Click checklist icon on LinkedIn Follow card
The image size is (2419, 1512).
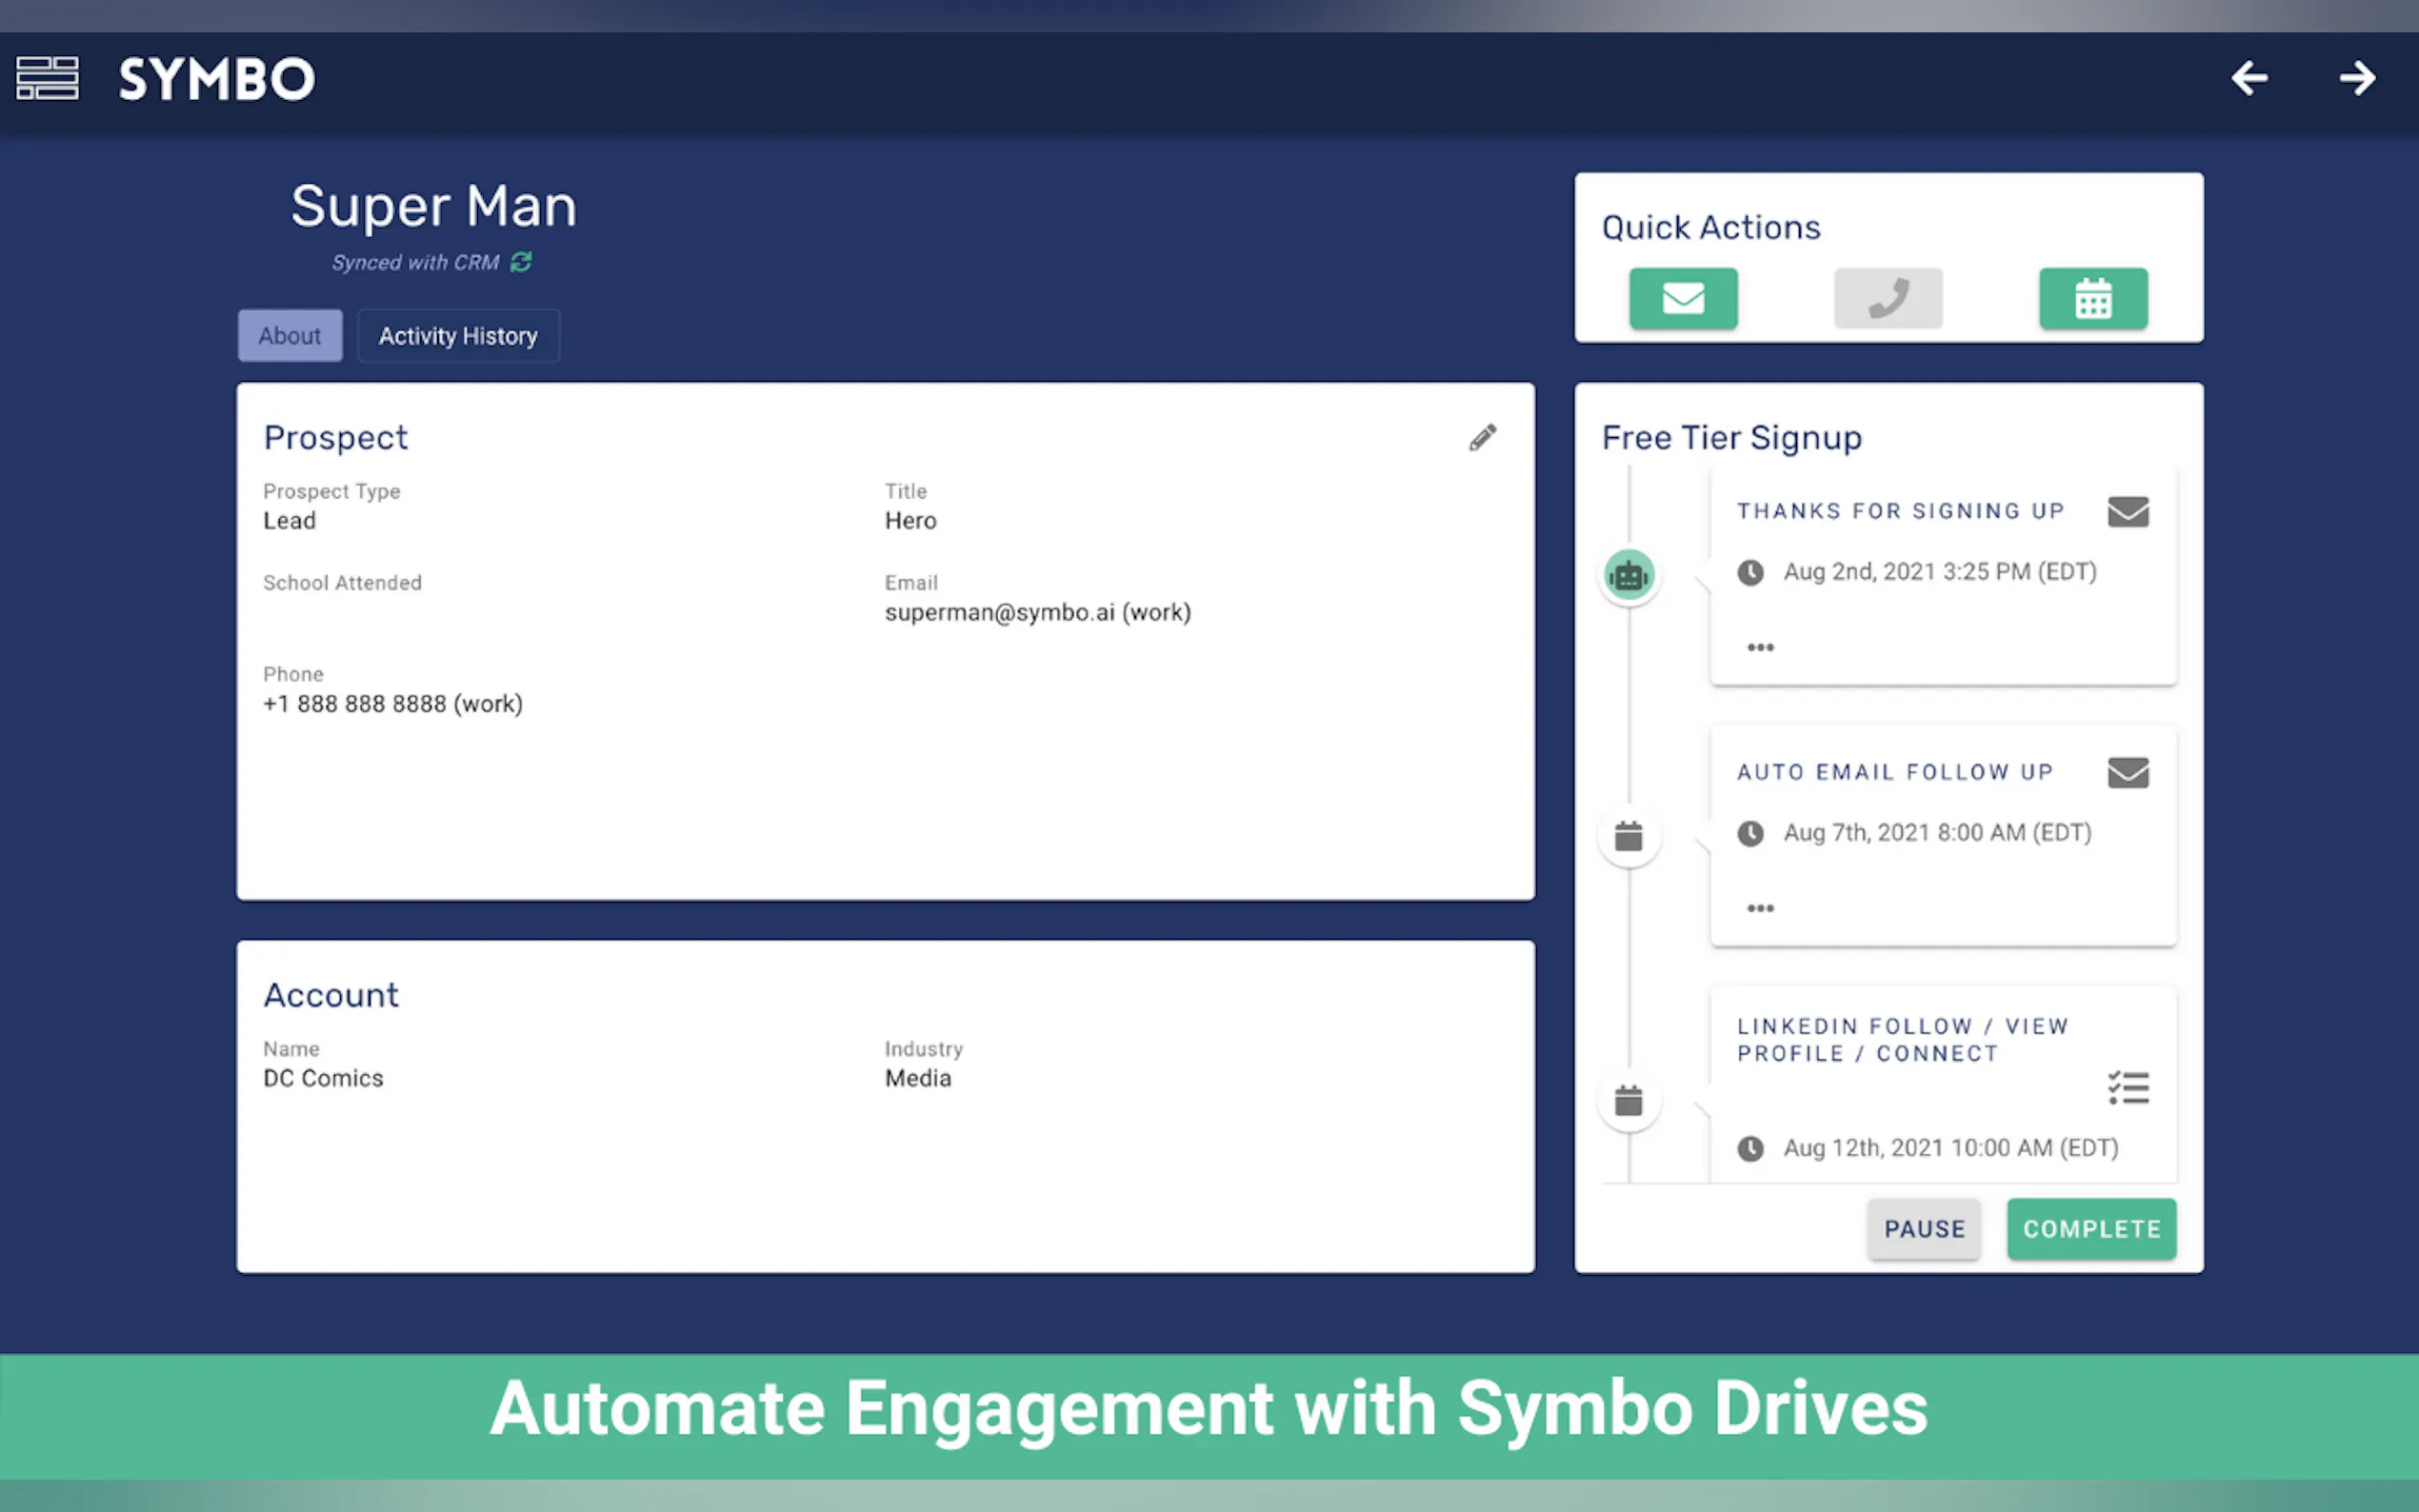pyautogui.click(x=2128, y=1088)
